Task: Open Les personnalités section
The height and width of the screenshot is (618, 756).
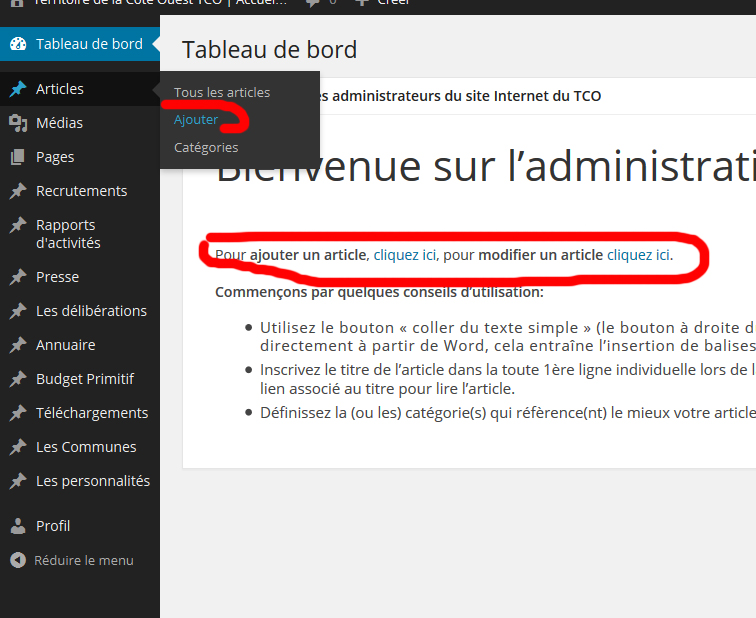Action: coord(80,481)
